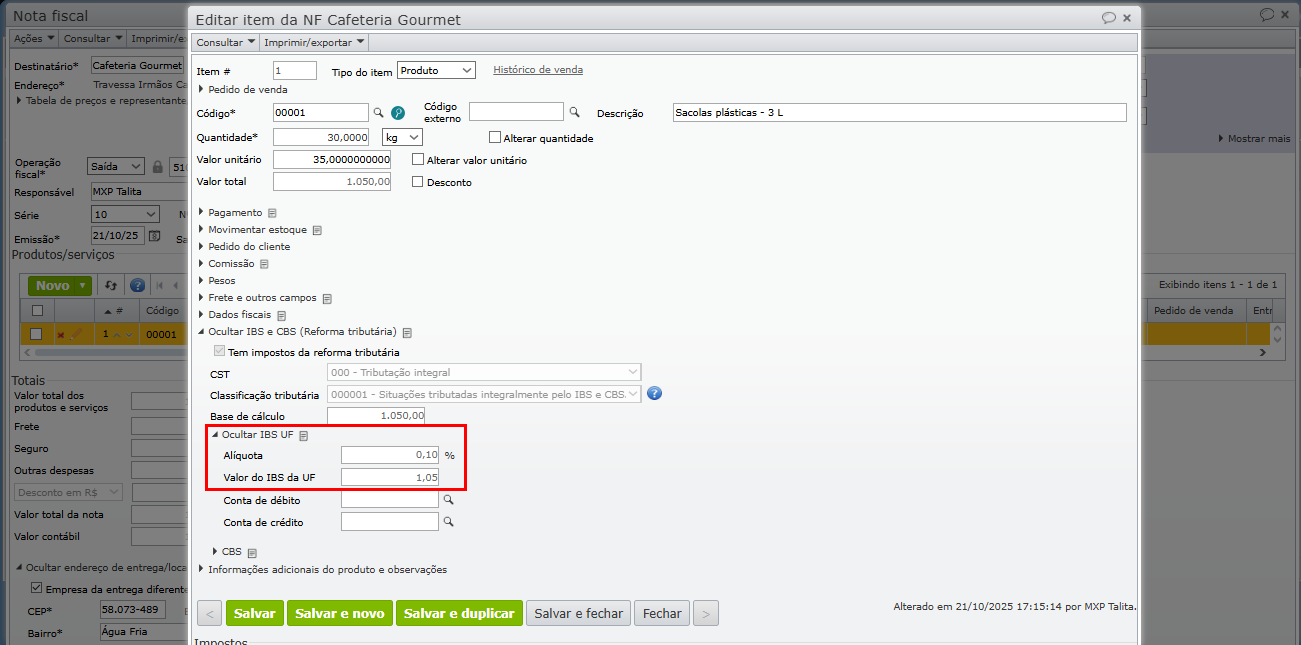Screen dimensions: 1301x645
Task: Collapse the Ocultar IBS UF section
Action: coord(253,435)
